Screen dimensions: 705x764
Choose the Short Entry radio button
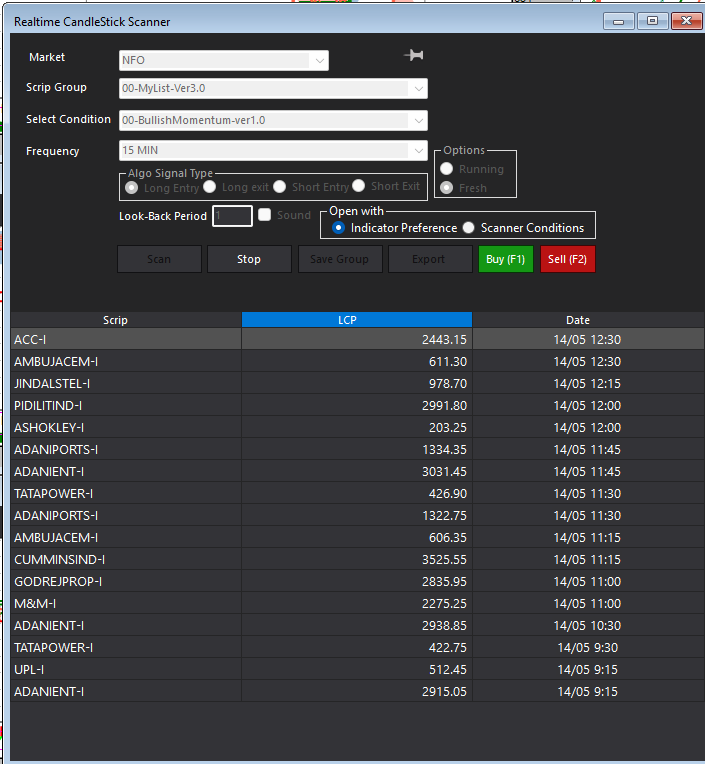click(280, 187)
